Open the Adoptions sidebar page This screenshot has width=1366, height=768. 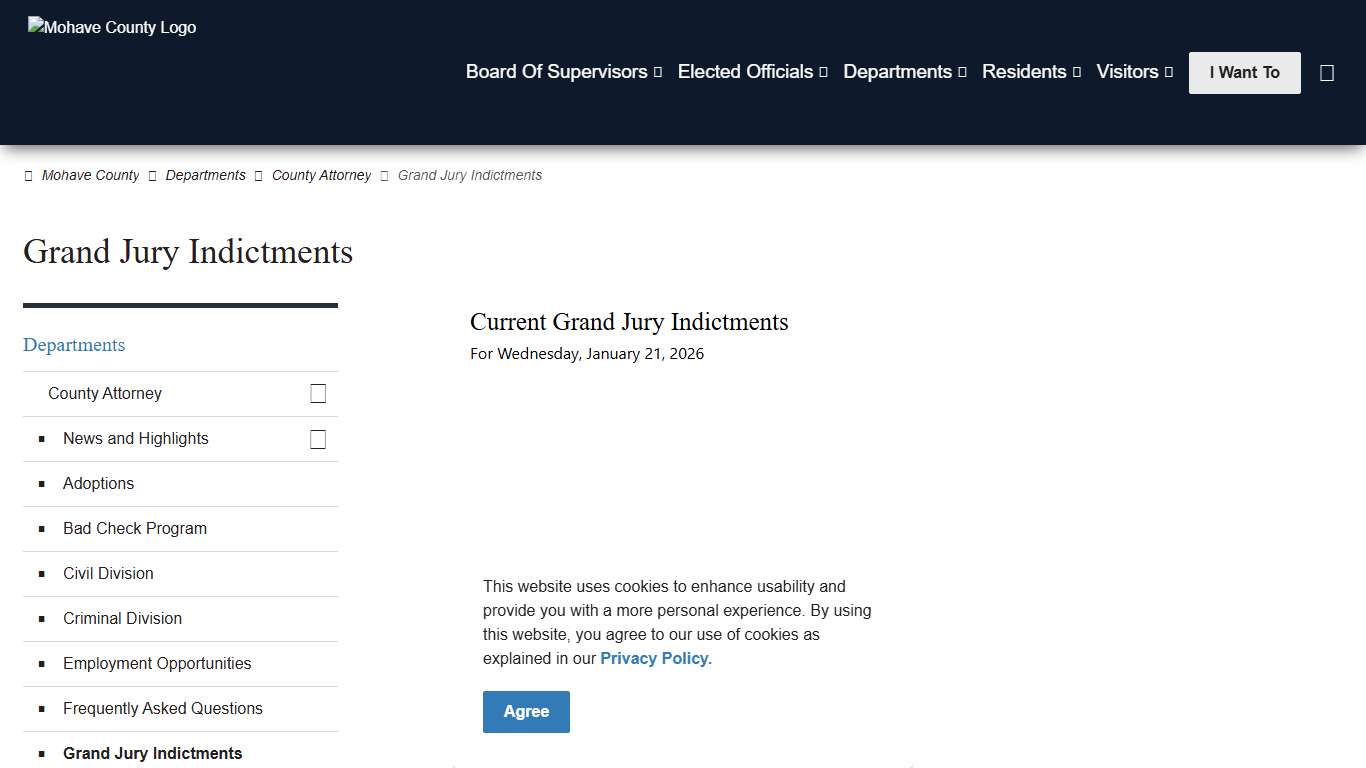click(x=98, y=483)
